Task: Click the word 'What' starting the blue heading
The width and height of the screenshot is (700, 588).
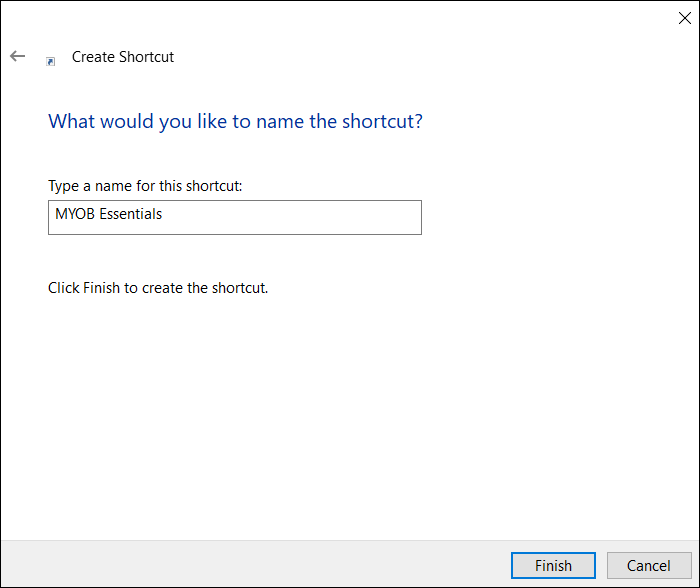Action: [71, 122]
